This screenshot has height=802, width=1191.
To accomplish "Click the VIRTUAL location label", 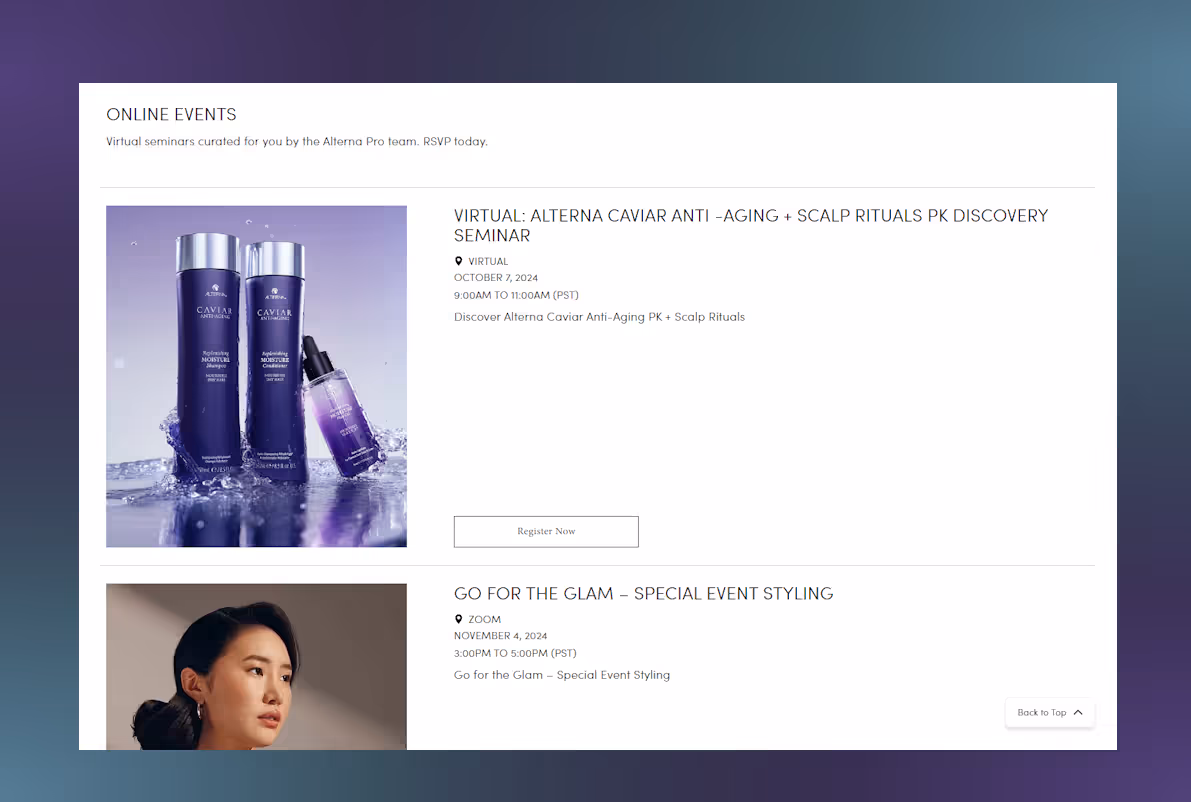I will (x=488, y=261).
